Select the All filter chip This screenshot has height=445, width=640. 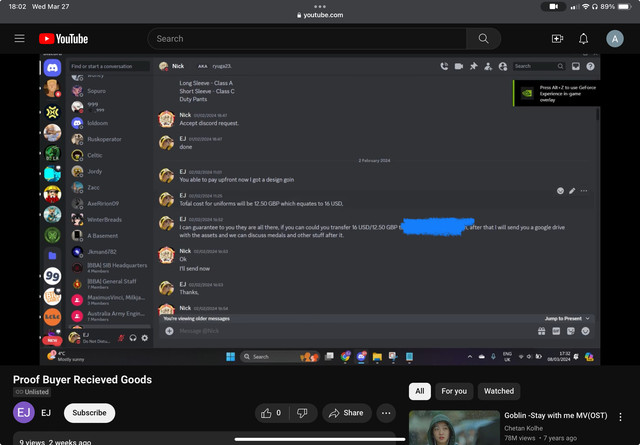click(x=420, y=391)
